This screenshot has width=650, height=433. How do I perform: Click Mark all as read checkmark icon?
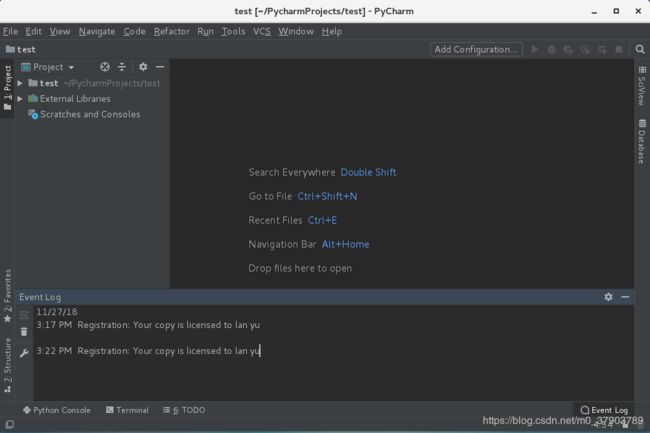point(24,315)
